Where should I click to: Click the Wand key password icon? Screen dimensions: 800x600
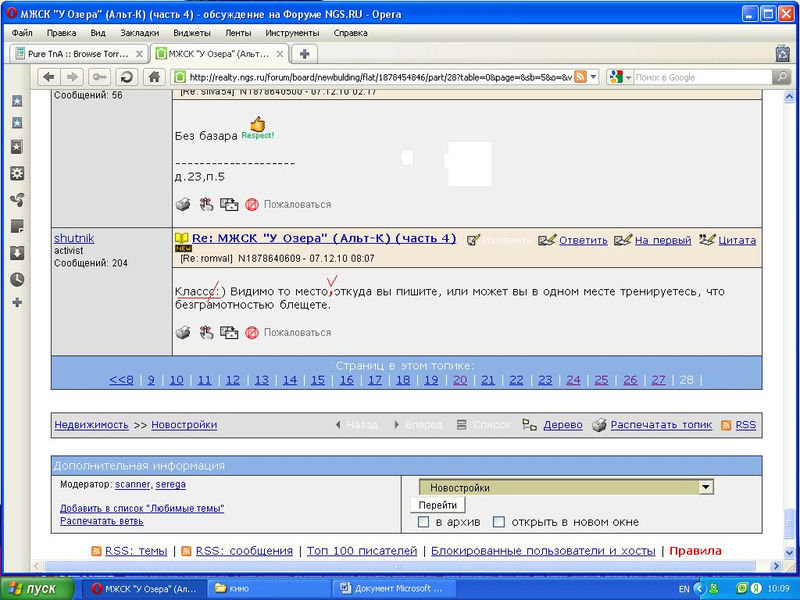pos(100,76)
